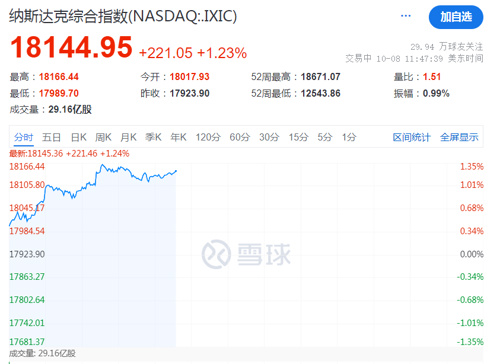Open the 日K daily candlestick tab
This screenshot has width=500, height=364.
[x=79, y=137]
